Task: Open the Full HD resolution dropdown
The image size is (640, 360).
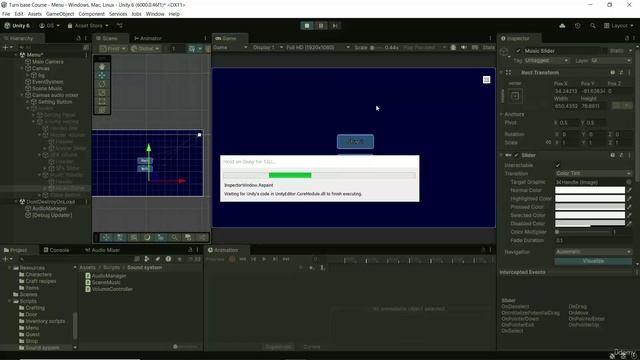Action: point(318,48)
